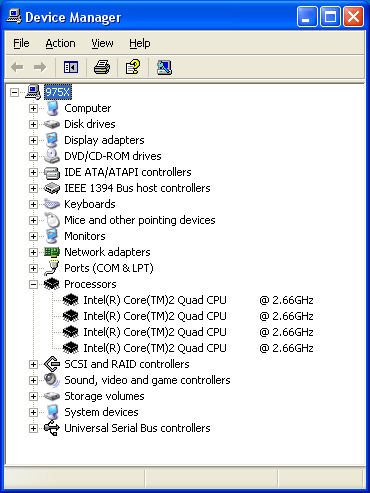Screen dimensions: 370x493
Task: Click the Mice and pointing devices icon
Action: pyautogui.click(x=52, y=220)
